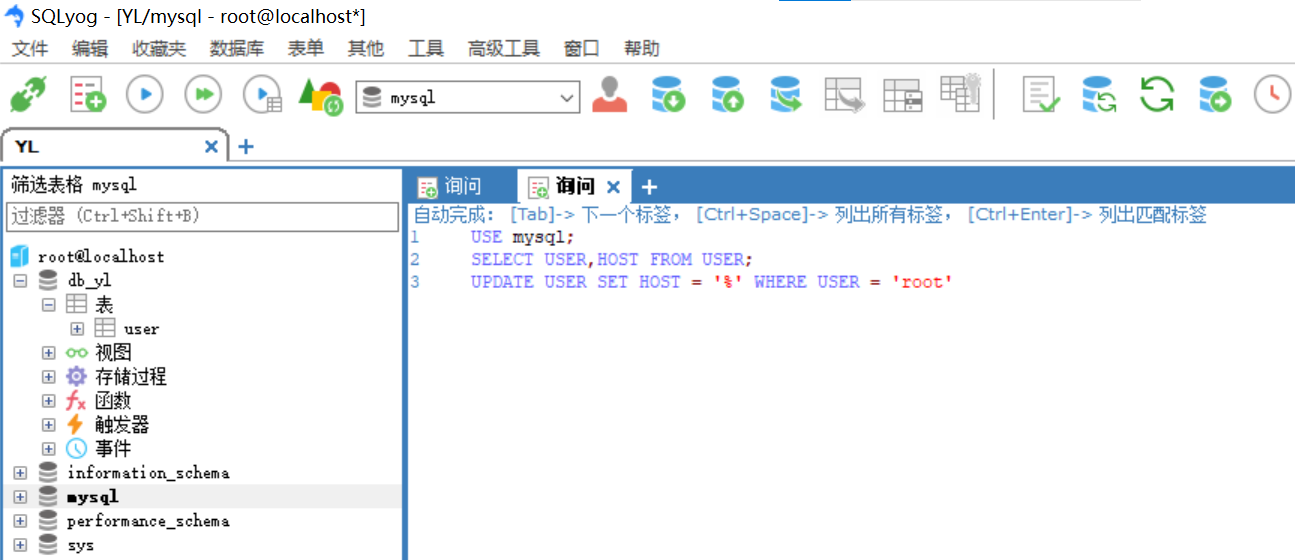Add a new query tab with plus
Viewport: 1295px width, 560px height.
649,186
